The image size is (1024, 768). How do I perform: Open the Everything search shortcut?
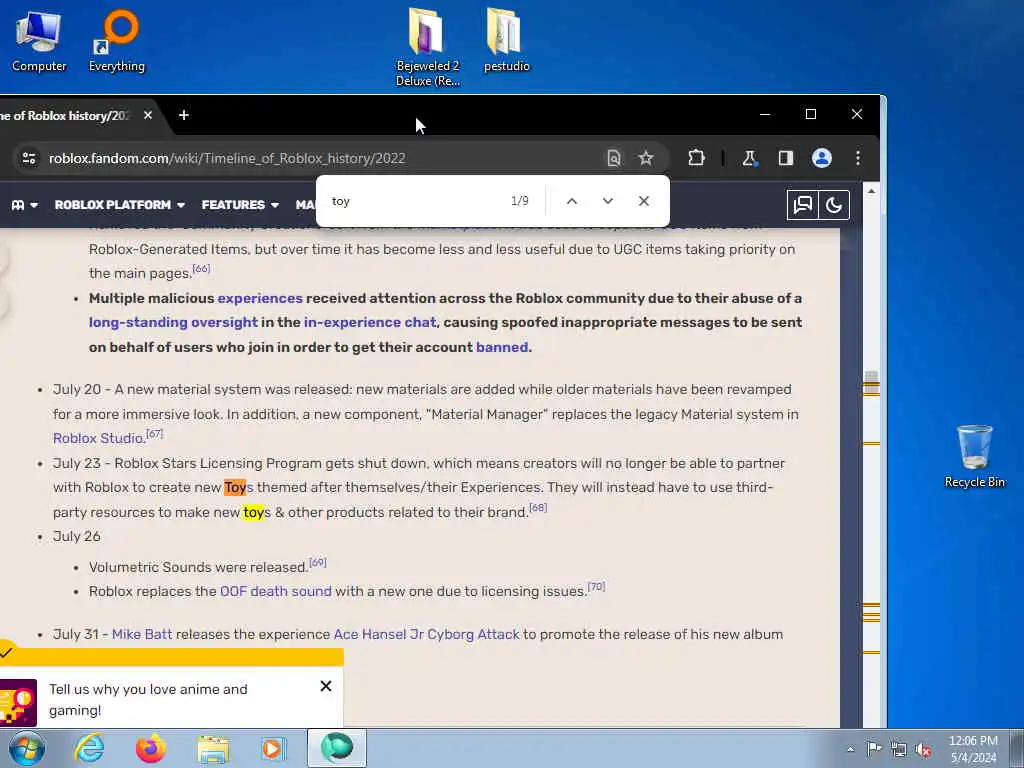[117, 40]
